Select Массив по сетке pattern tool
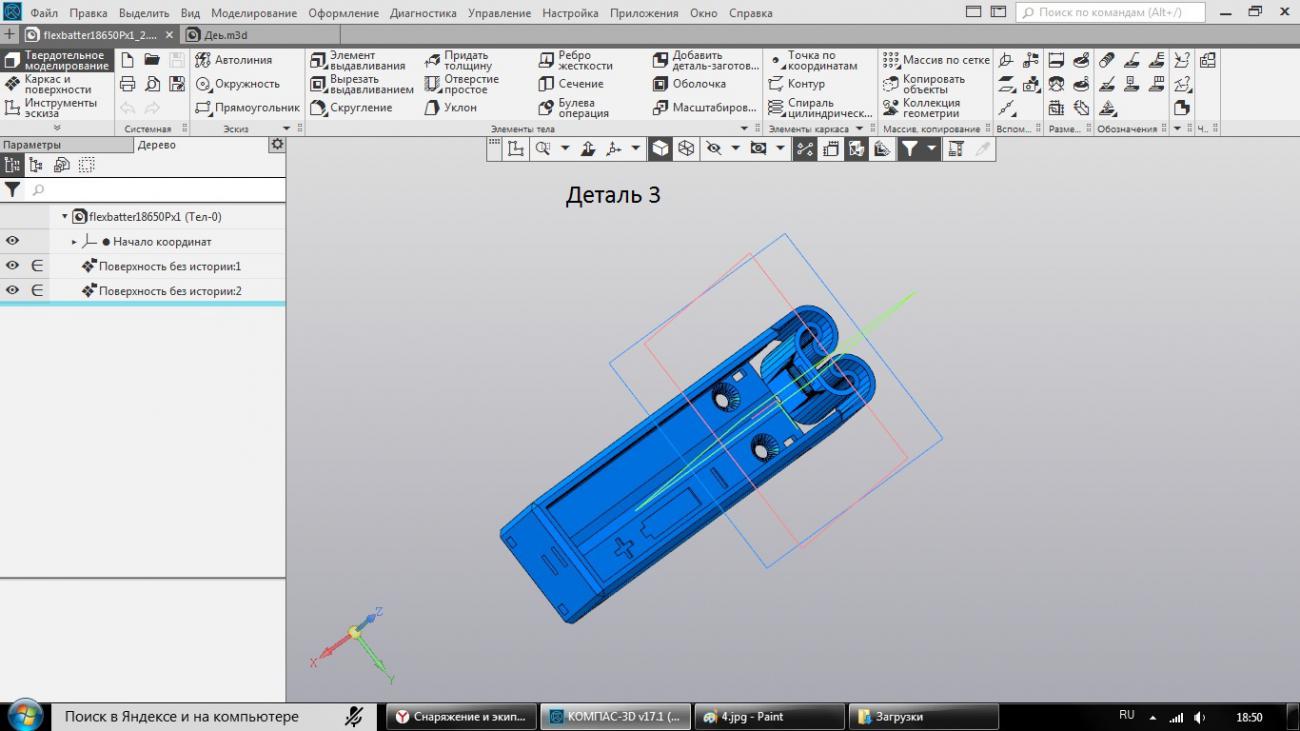 [x=936, y=60]
